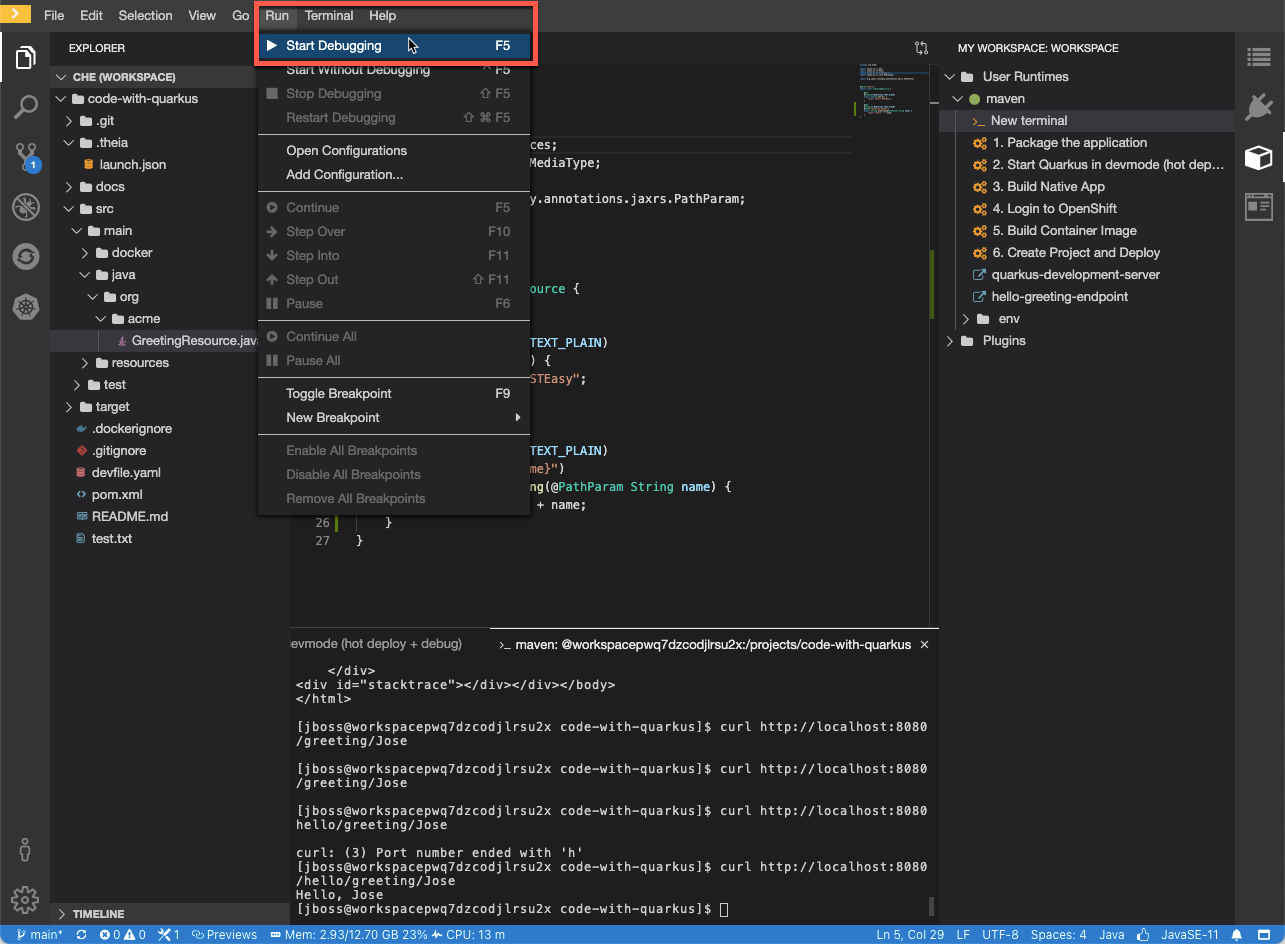Open devfile.yaml in explorer
The image size is (1285, 944).
click(126, 473)
